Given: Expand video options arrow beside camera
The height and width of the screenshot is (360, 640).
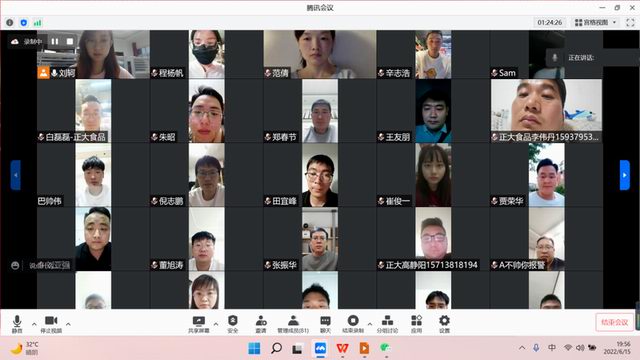Looking at the screenshot, I should [68, 324].
